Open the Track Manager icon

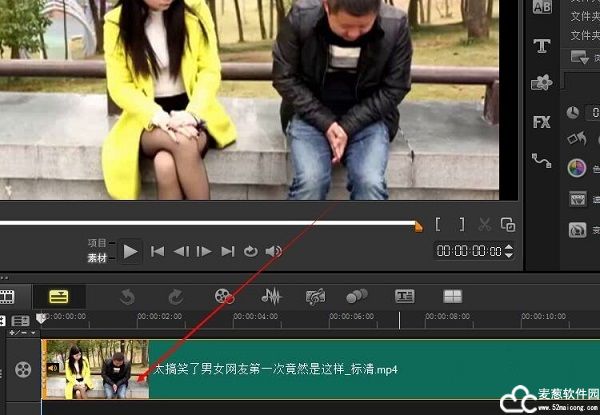(20, 321)
